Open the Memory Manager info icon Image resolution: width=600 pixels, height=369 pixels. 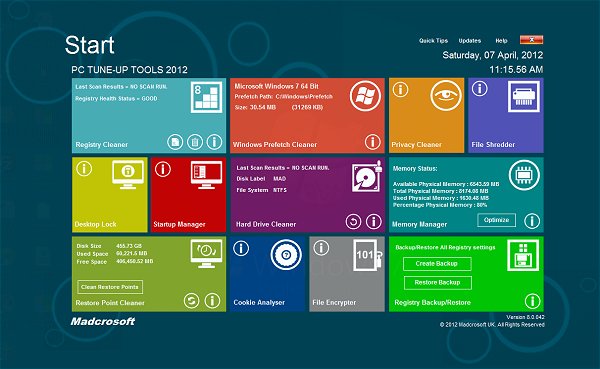coord(532,220)
